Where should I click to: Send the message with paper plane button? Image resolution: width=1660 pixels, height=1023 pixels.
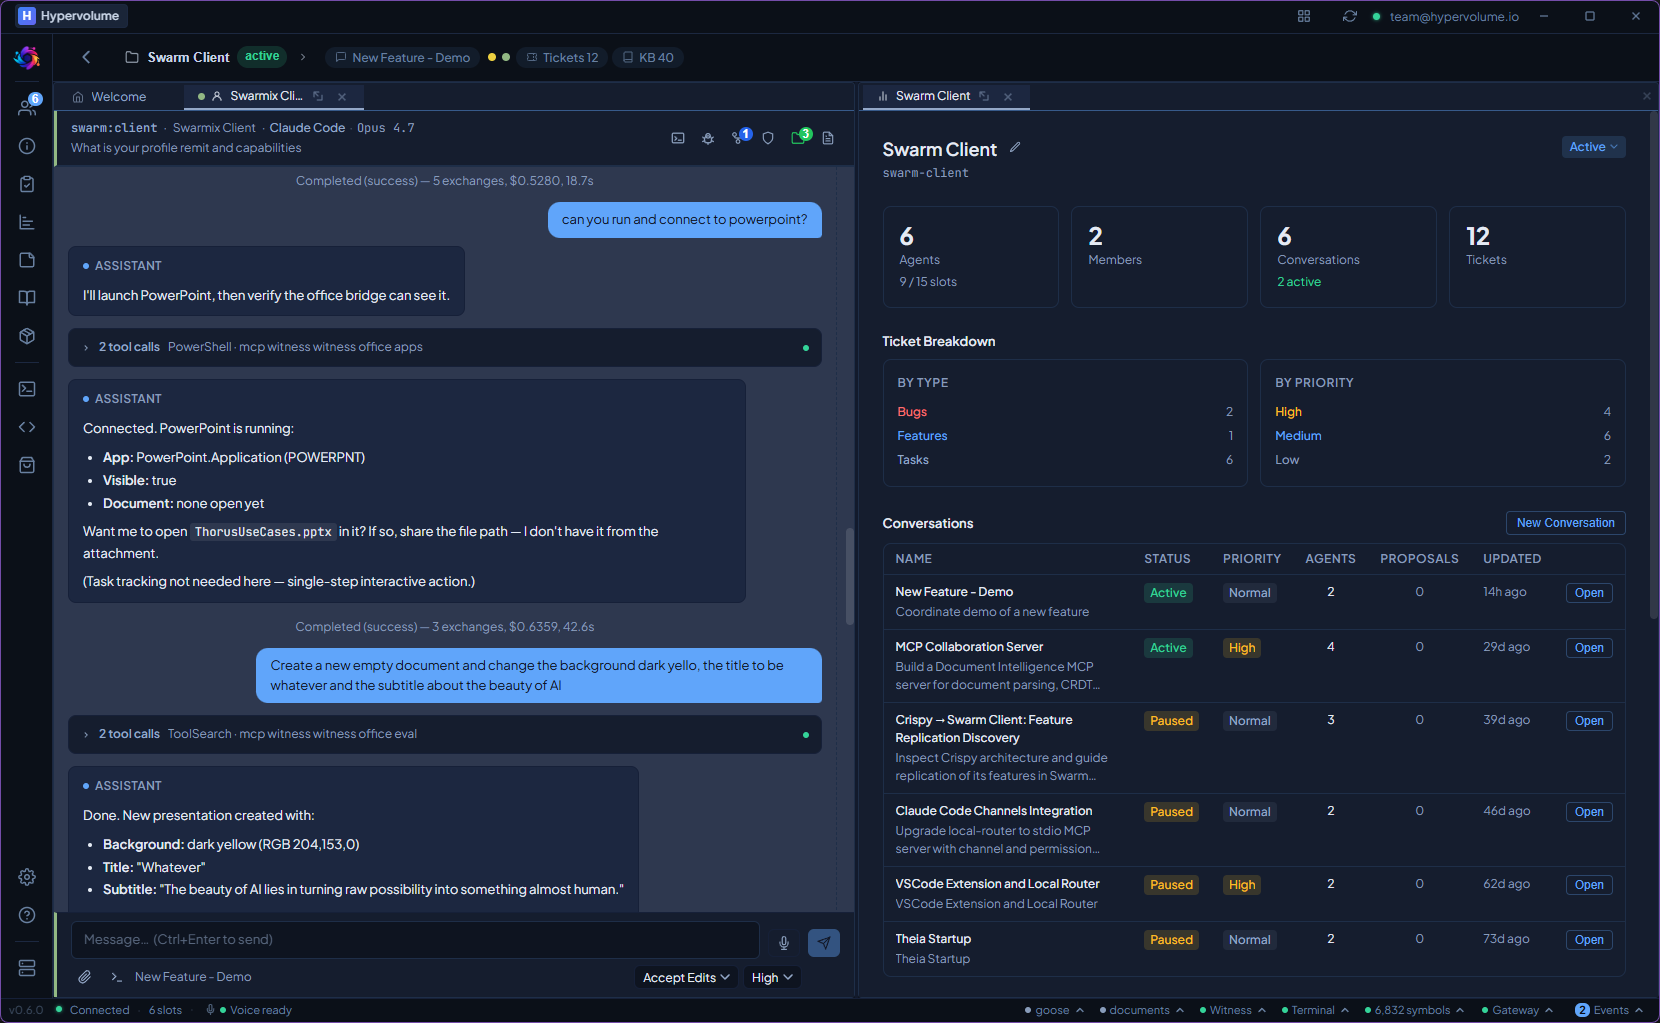point(824,942)
